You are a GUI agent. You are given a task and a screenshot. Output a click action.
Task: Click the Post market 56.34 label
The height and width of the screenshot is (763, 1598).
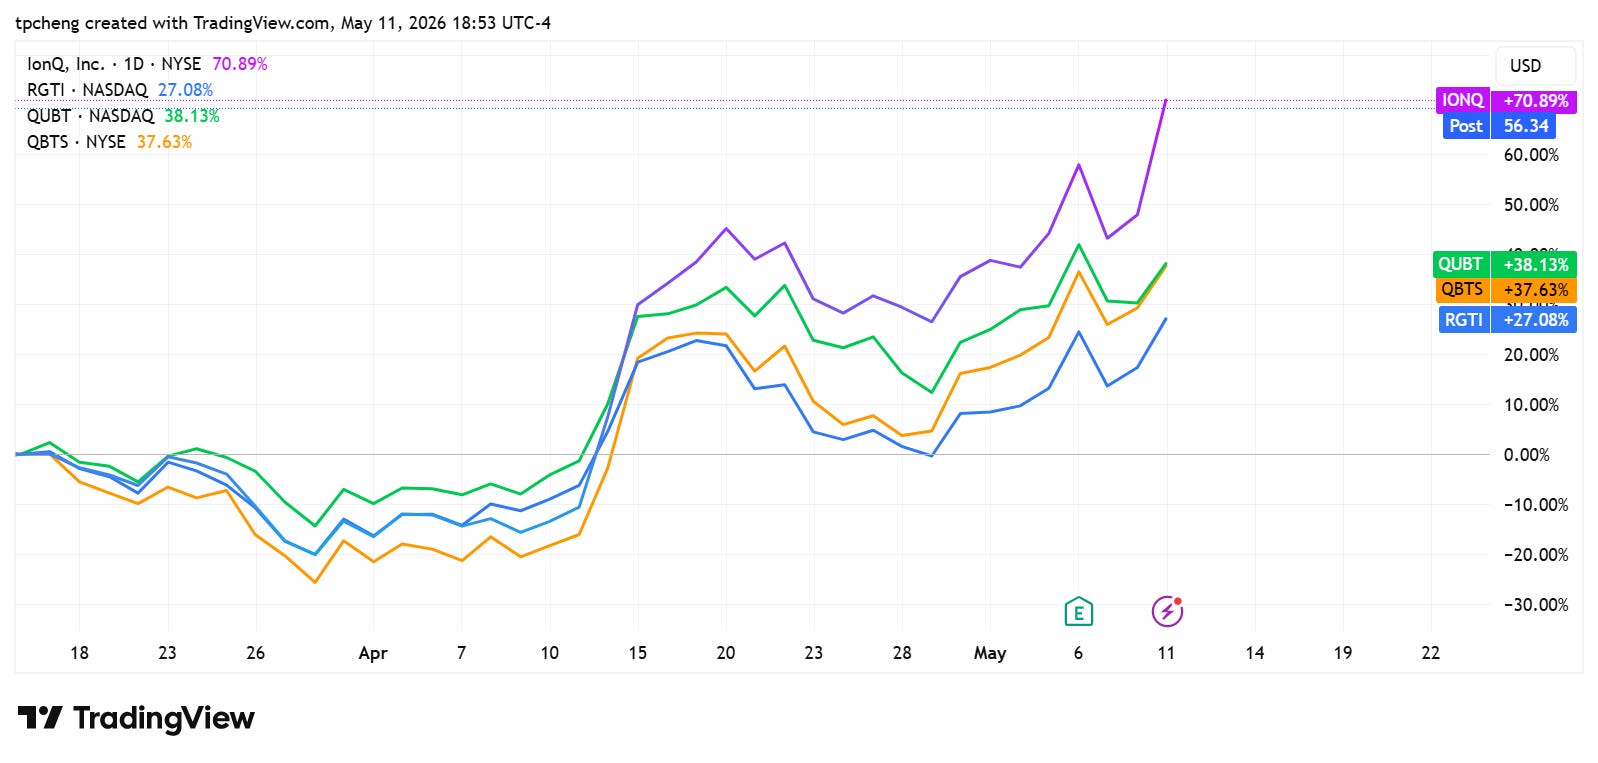pyautogui.click(x=1499, y=126)
